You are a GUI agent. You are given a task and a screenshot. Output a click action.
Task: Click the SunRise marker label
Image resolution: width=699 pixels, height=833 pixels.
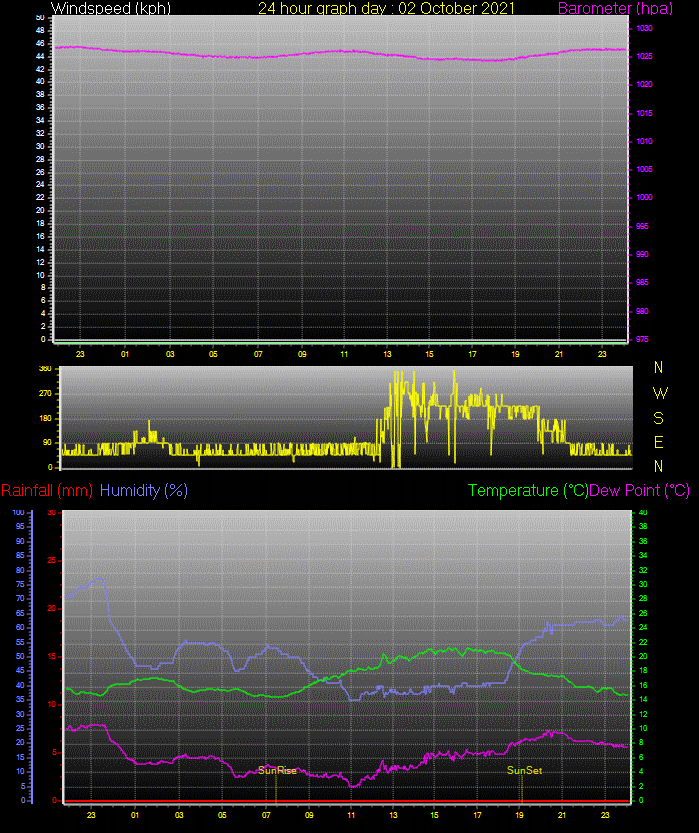click(277, 770)
